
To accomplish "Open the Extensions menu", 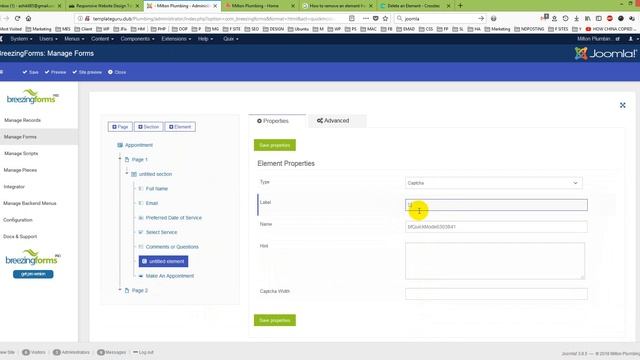I will click(x=177, y=39).
